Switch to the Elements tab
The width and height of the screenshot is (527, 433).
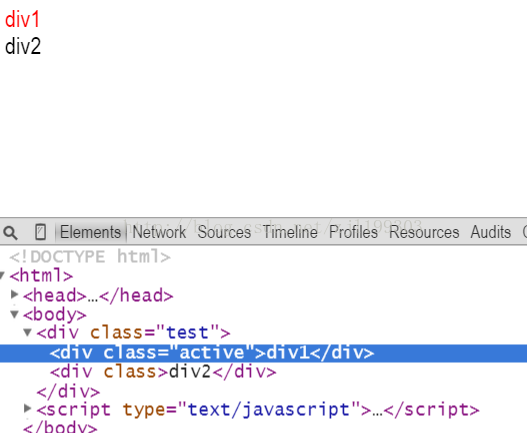90,232
